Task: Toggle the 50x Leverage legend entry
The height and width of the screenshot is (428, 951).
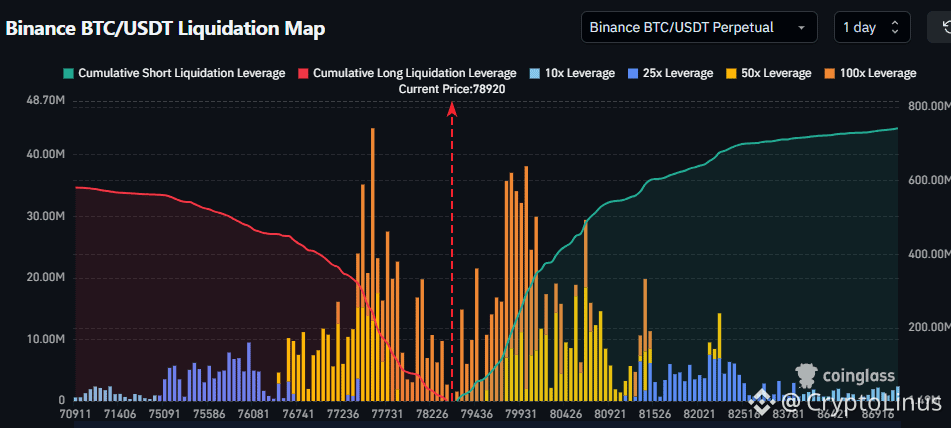Action: (768, 73)
